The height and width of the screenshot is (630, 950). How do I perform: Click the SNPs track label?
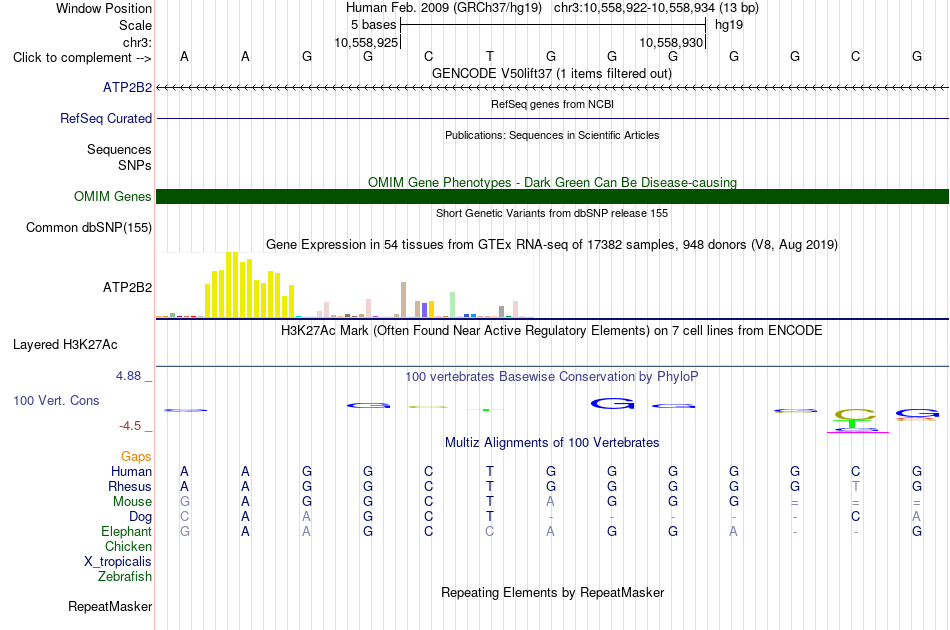135,165
